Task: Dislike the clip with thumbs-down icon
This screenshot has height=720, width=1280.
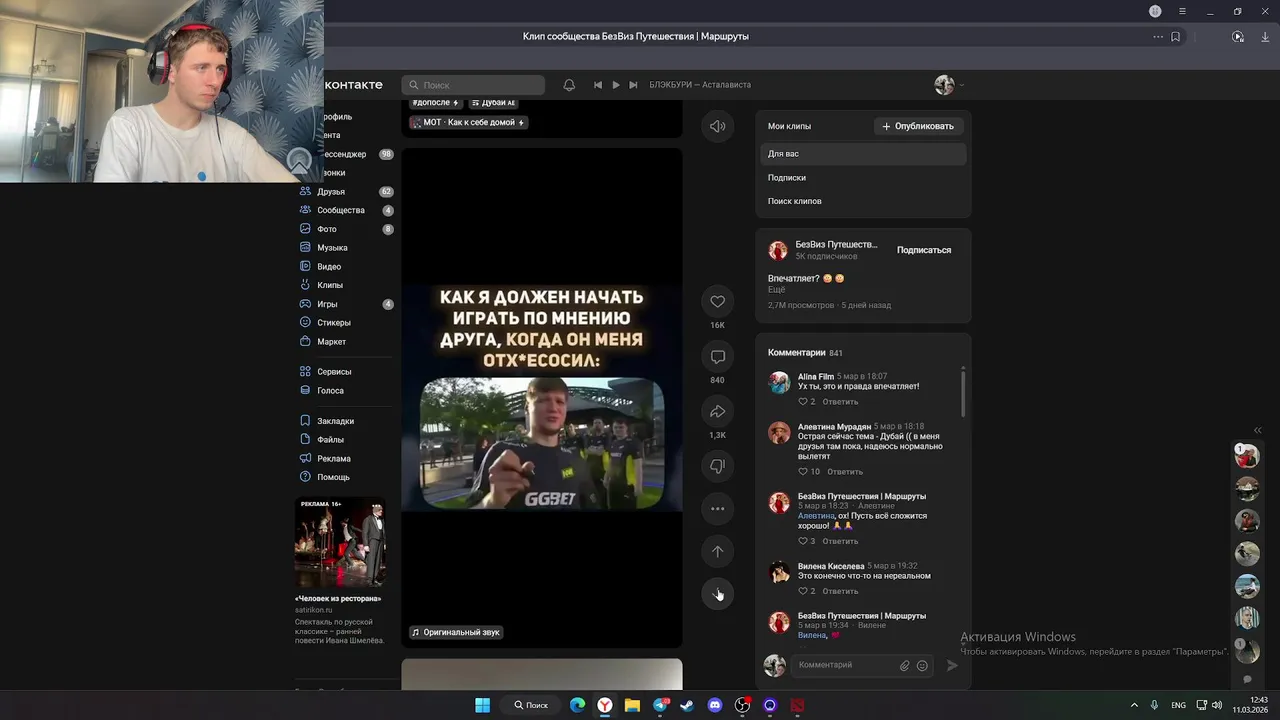Action: pos(717,466)
